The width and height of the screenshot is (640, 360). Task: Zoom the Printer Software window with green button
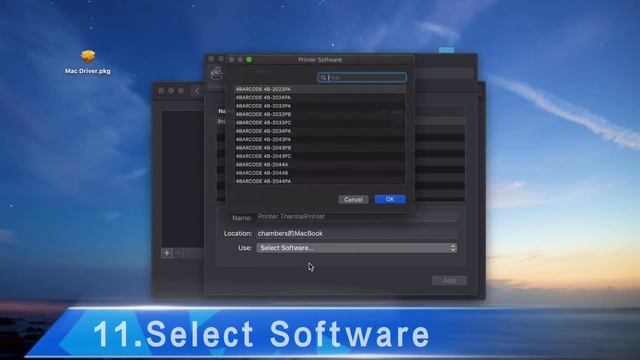point(249,60)
